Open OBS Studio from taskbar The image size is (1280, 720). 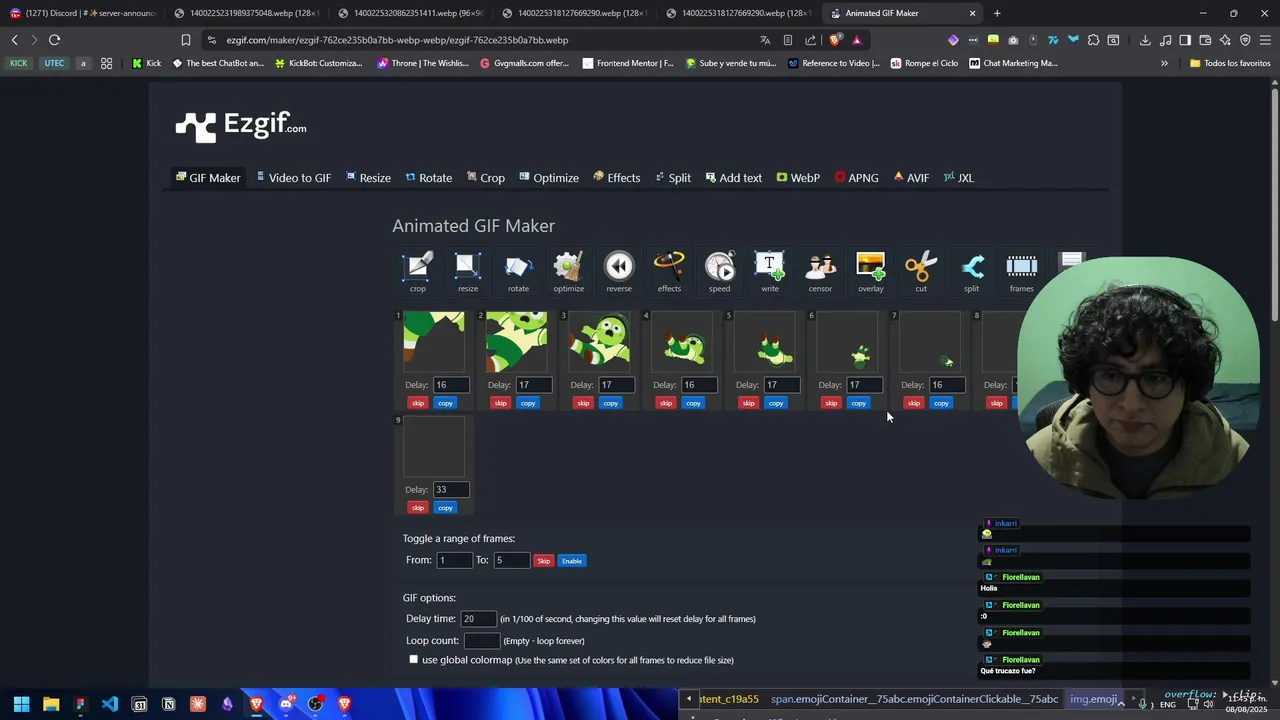[x=315, y=704]
